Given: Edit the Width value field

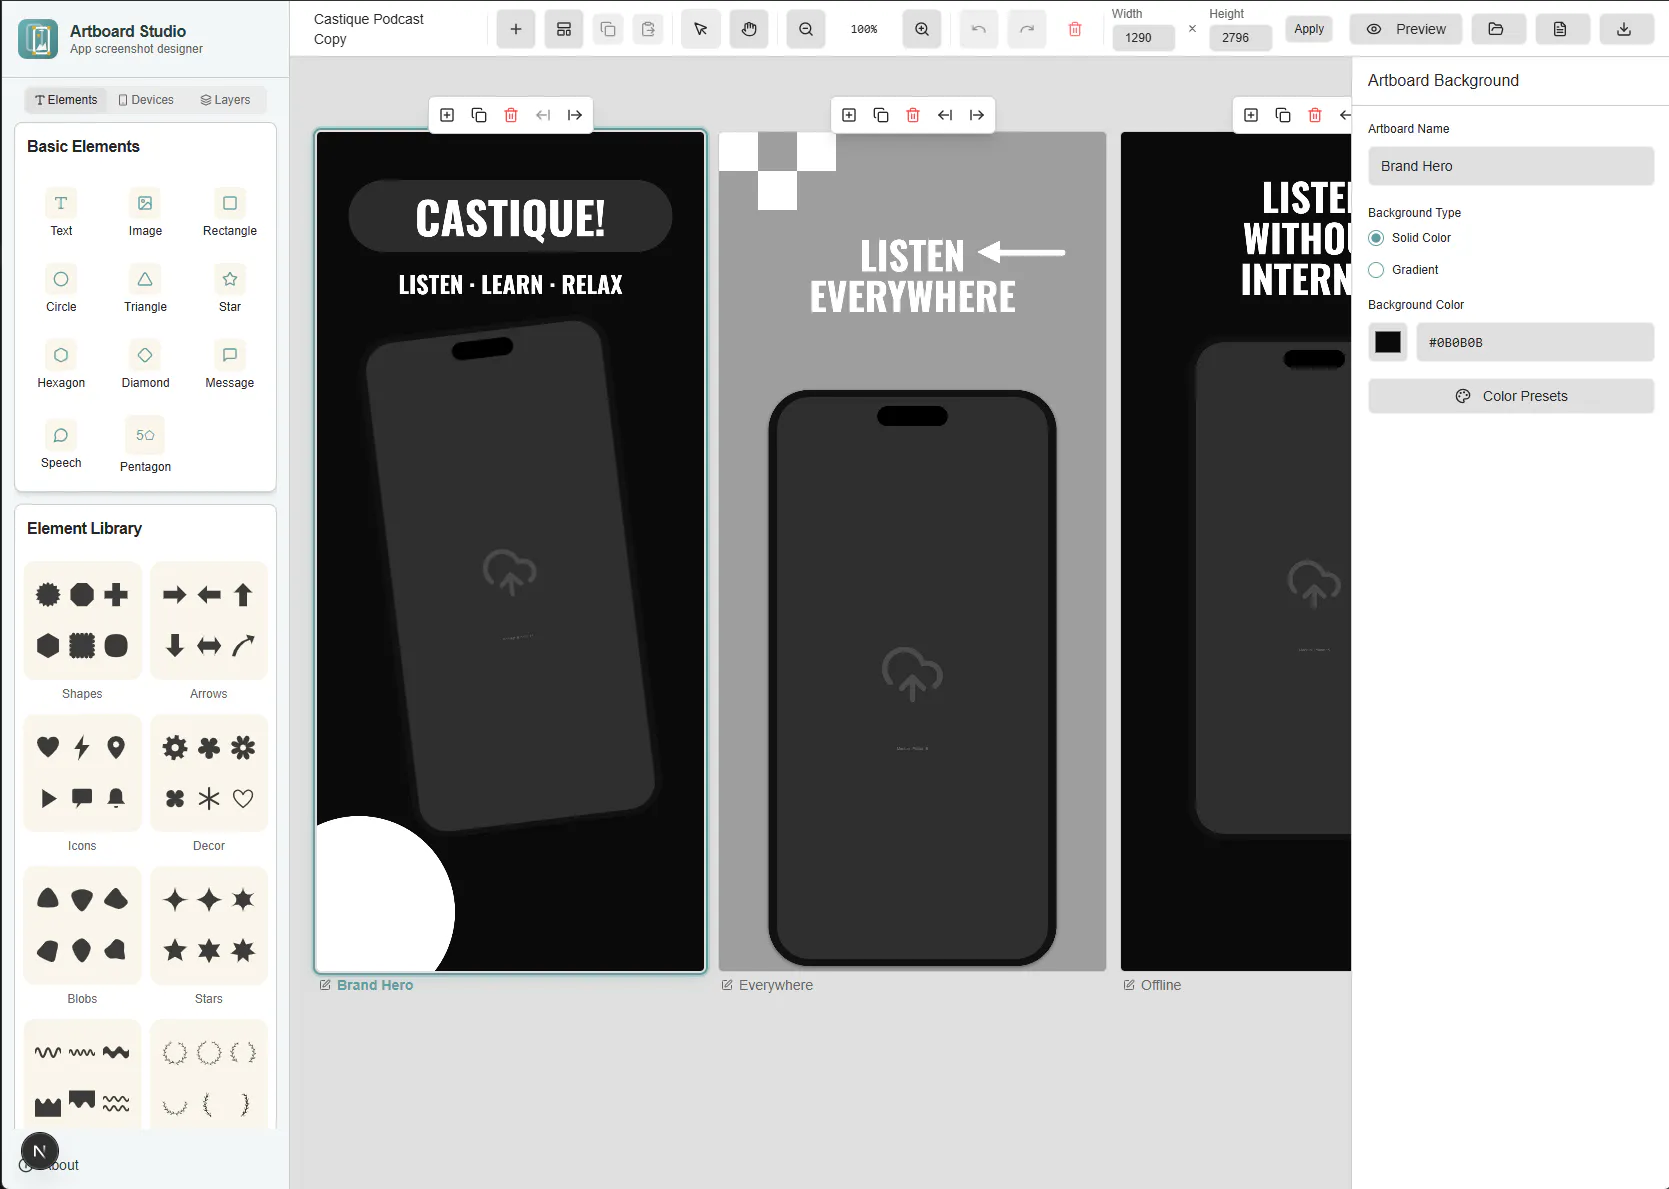Looking at the screenshot, I should click(1143, 38).
